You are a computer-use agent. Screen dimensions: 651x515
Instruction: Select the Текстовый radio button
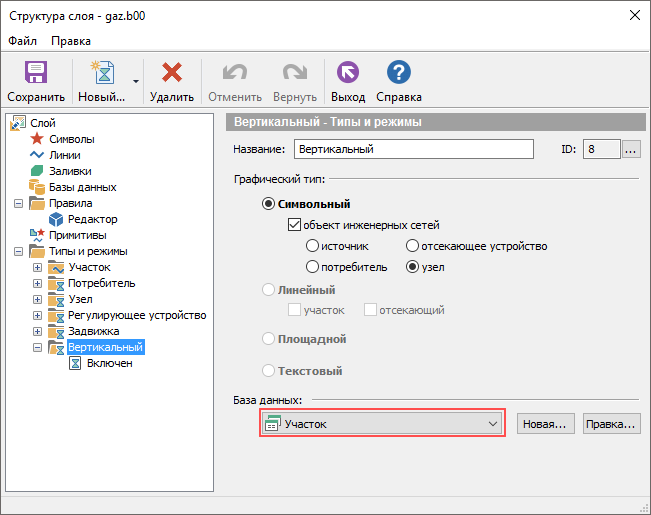[269, 370]
